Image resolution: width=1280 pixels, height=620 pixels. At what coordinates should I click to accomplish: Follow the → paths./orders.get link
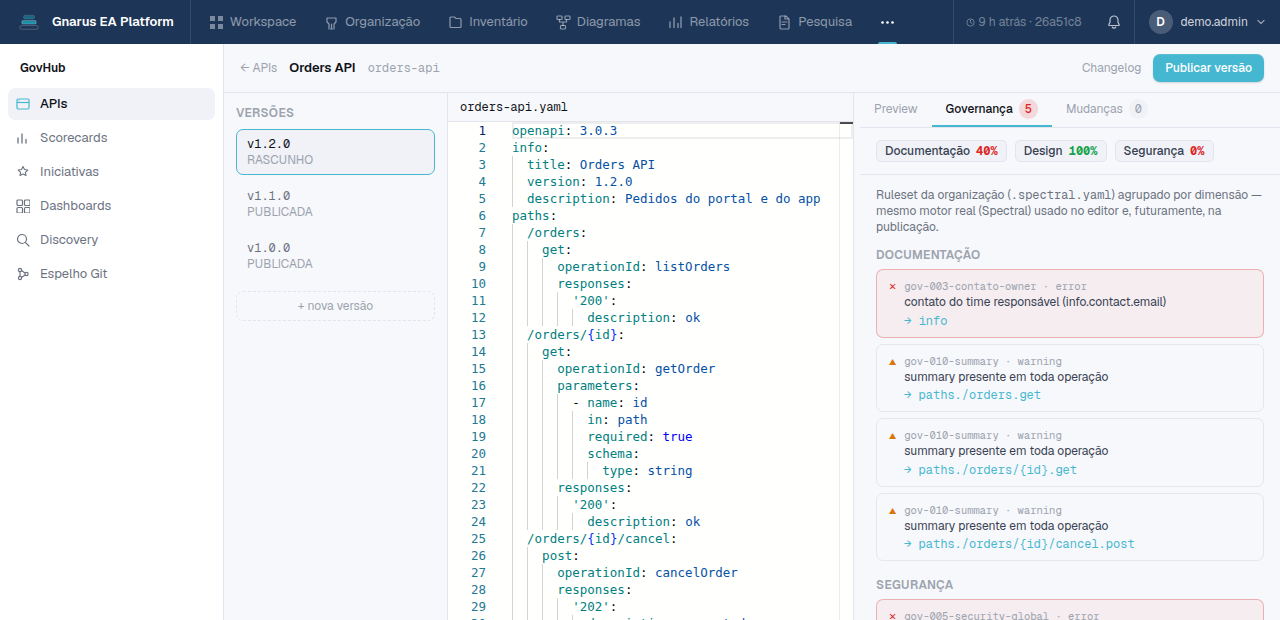972,395
